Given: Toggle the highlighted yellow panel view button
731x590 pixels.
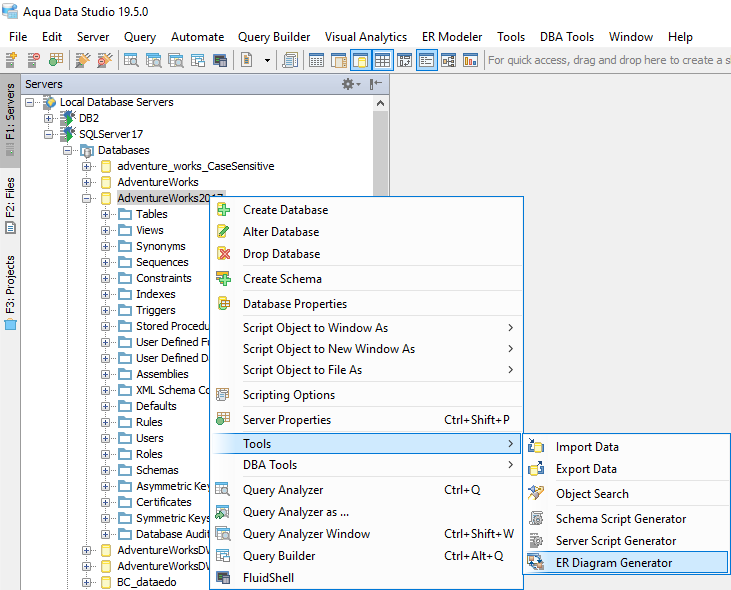Looking at the screenshot, I should tap(361, 61).
